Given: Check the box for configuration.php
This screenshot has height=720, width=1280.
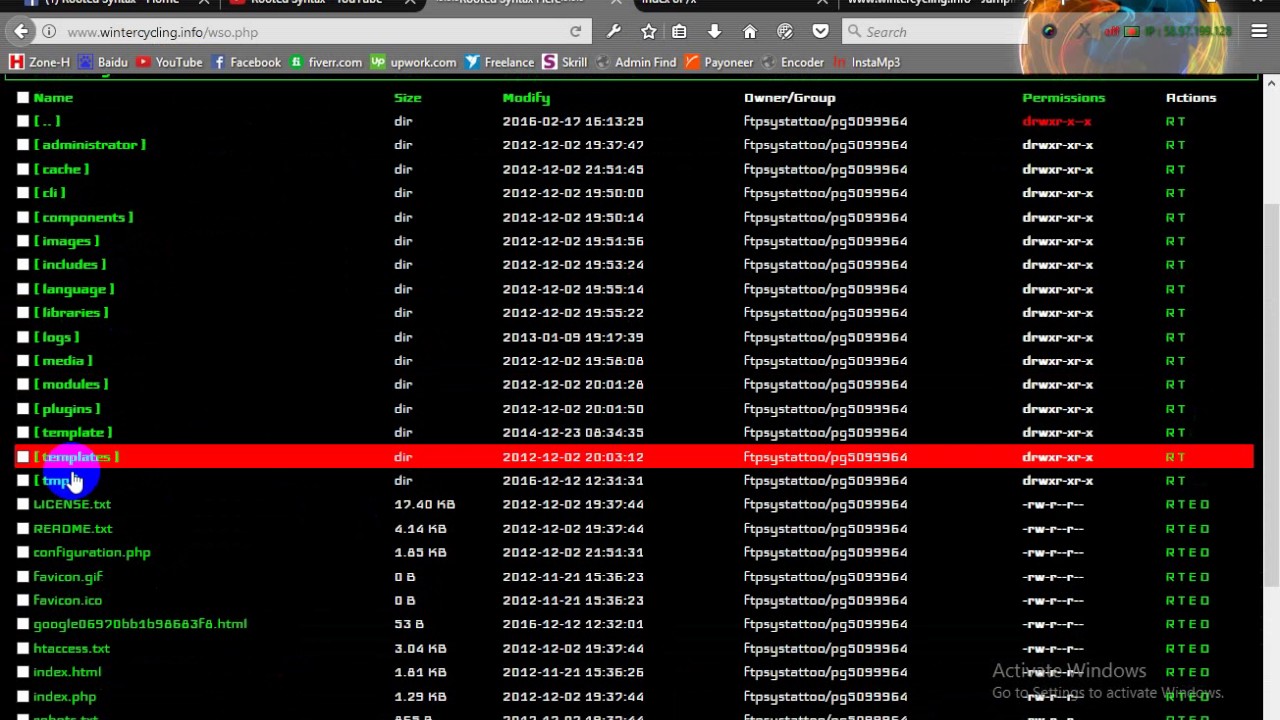Looking at the screenshot, I should [x=23, y=553].
